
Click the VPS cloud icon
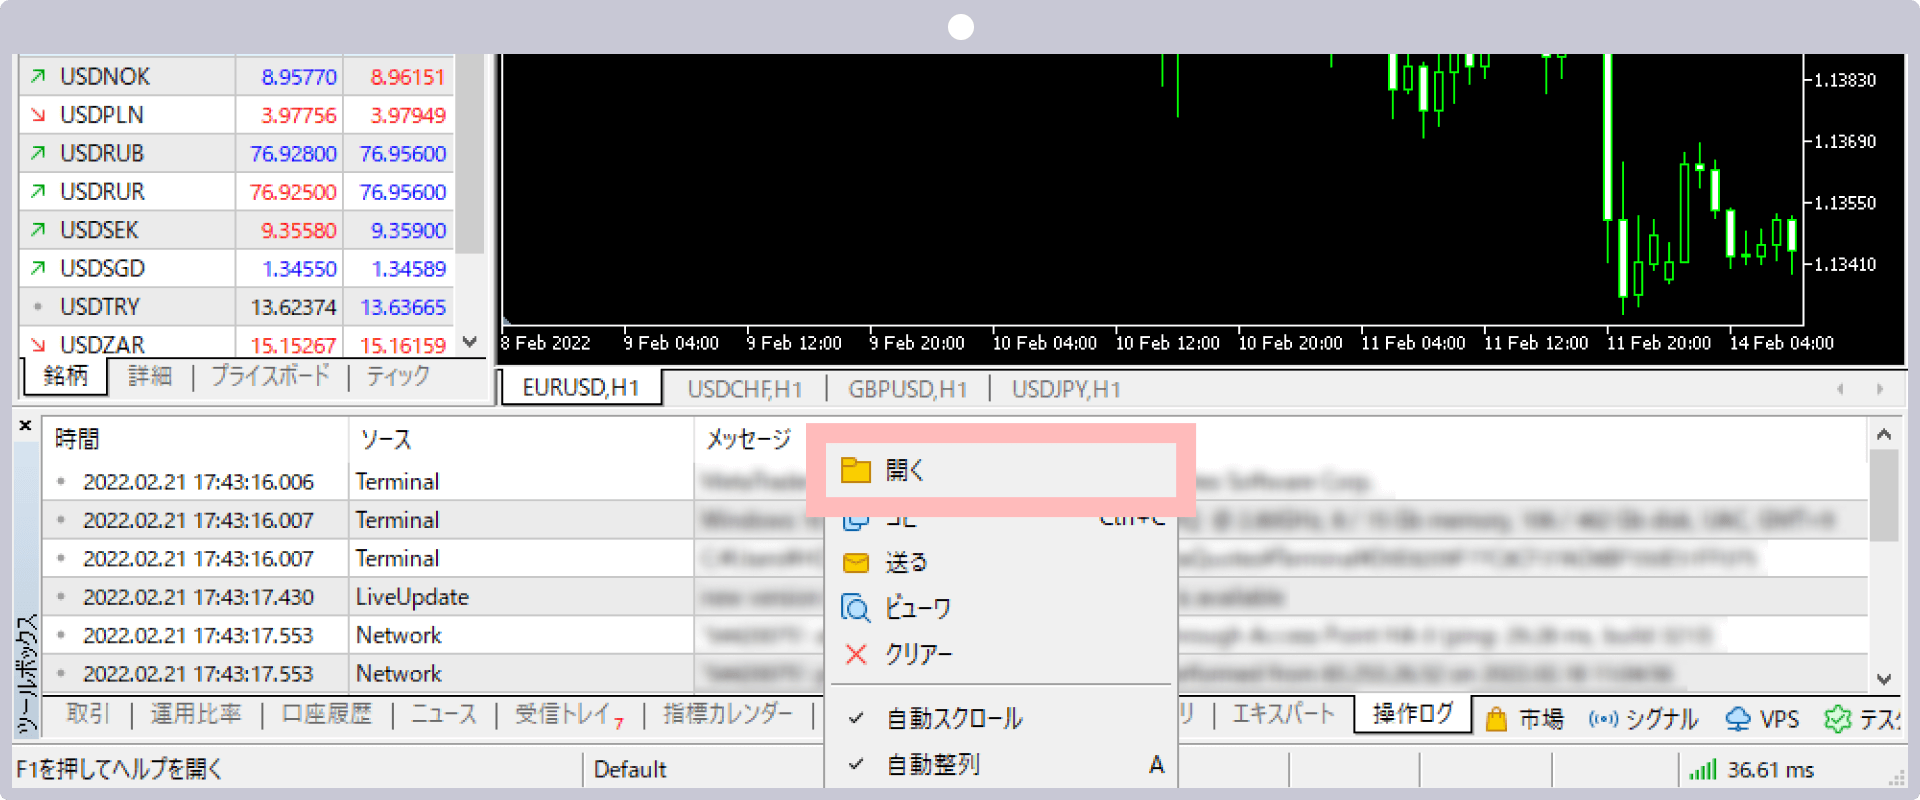1738,719
